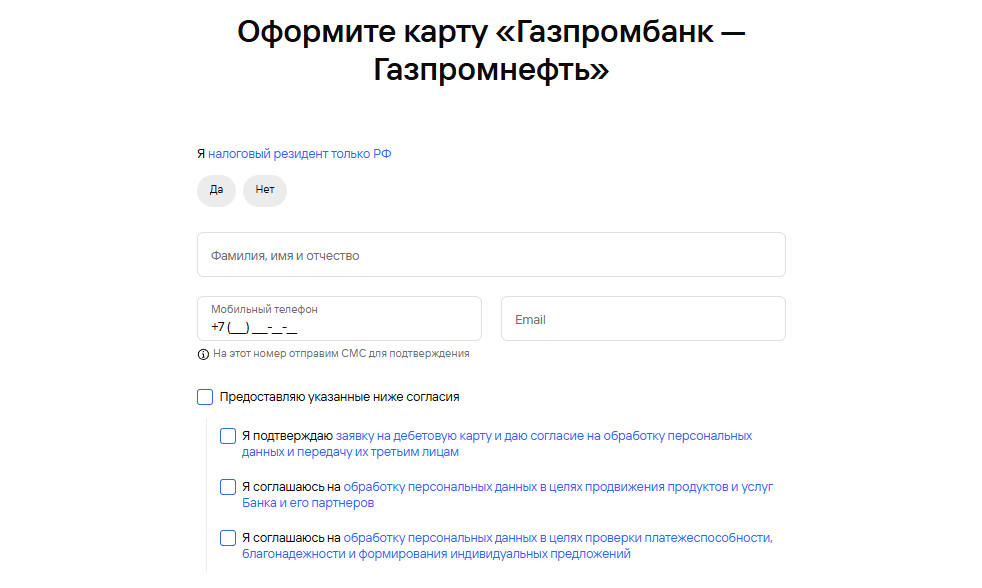This screenshot has width=982, height=588.
Task: Follow the link about promoting Bank products
Action: [557, 487]
